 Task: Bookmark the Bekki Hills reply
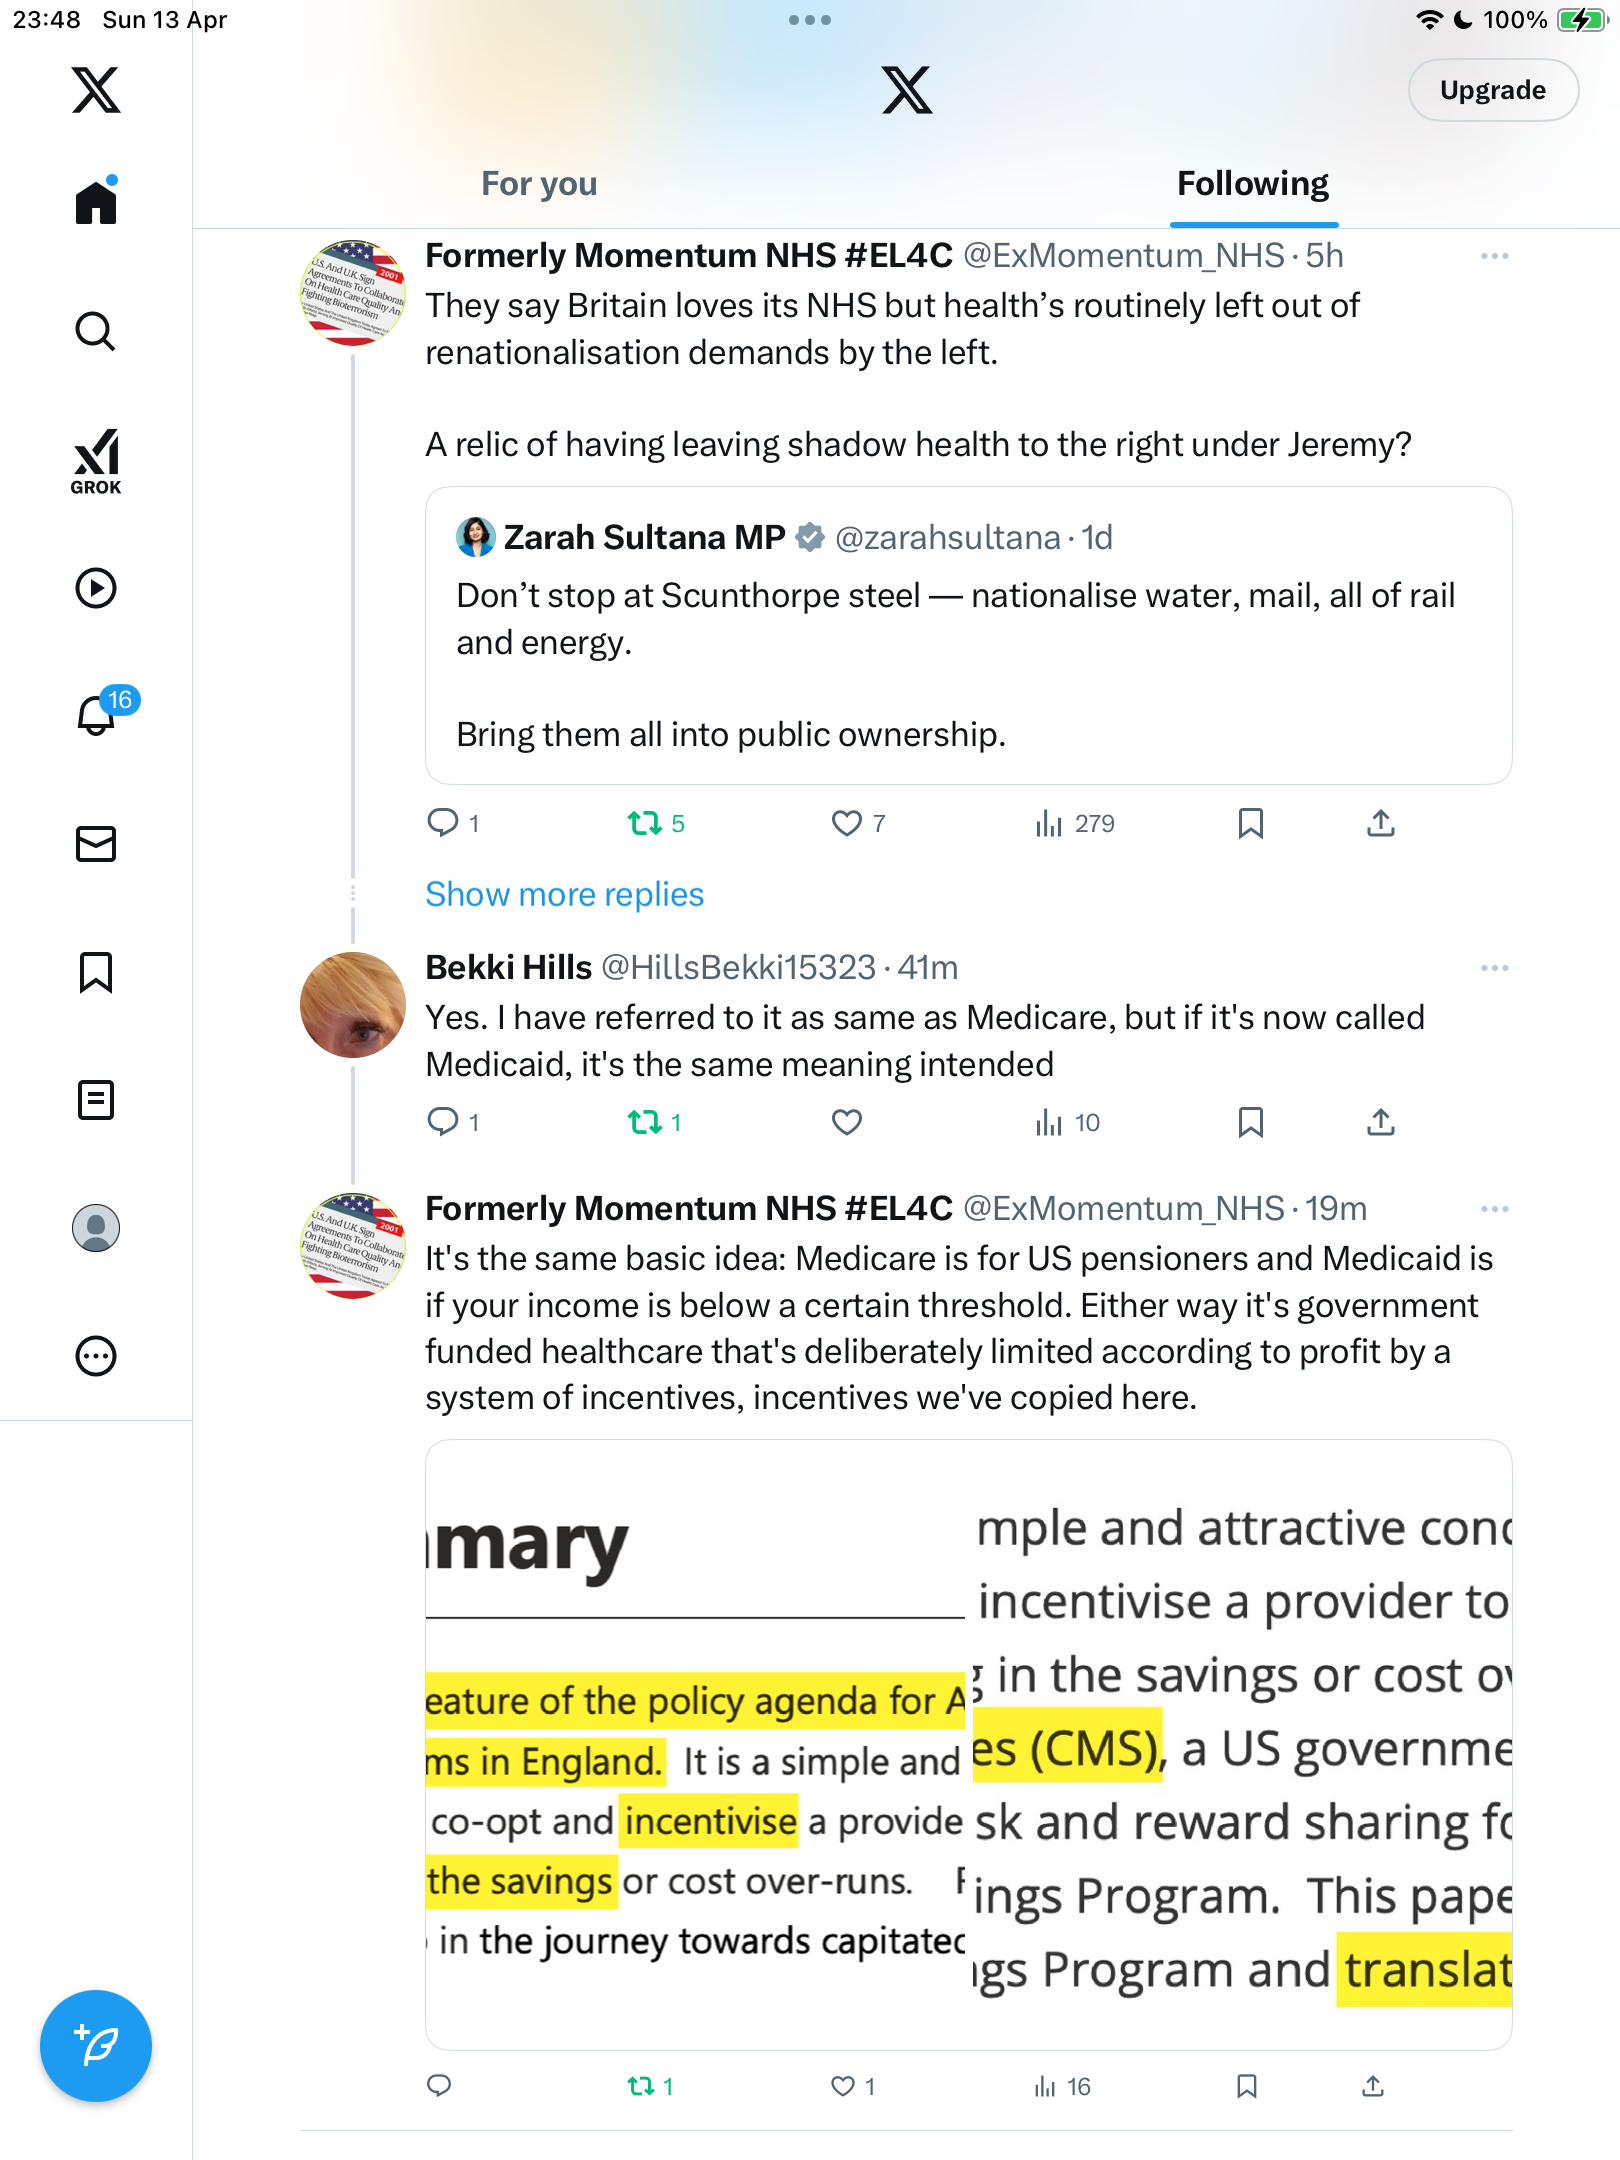tap(1250, 1122)
